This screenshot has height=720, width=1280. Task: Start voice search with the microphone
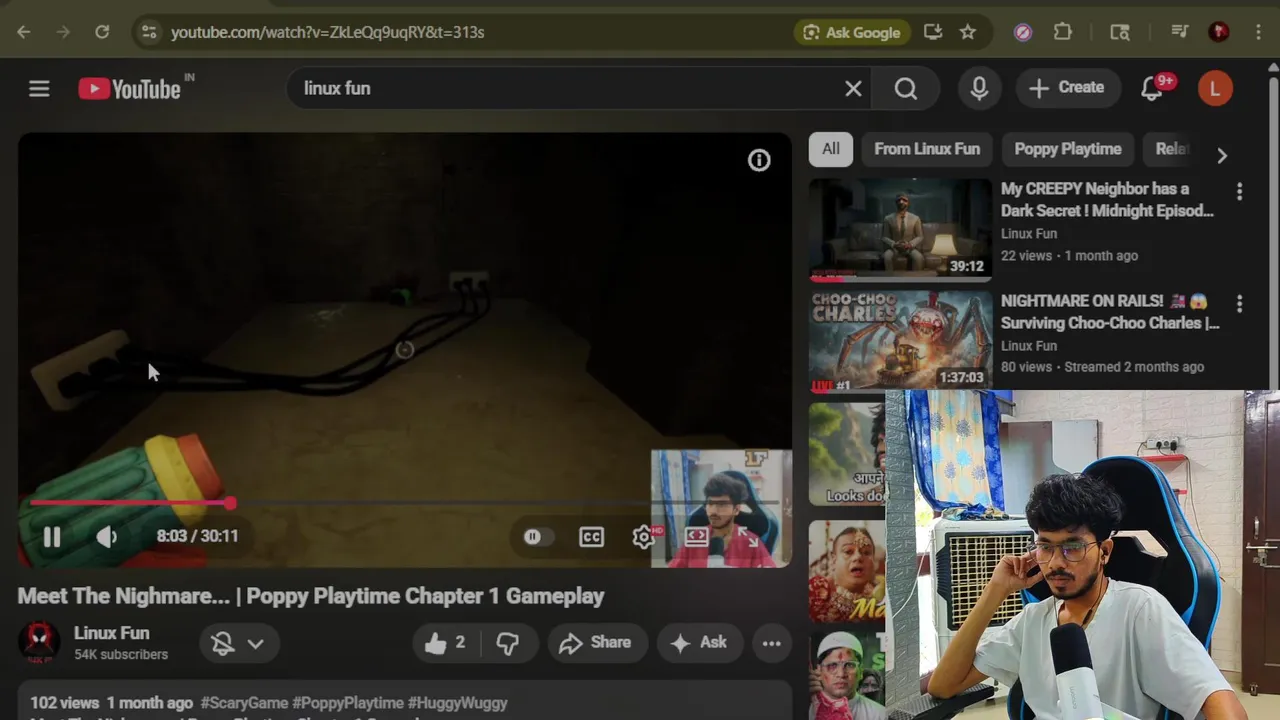click(x=980, y=89)
